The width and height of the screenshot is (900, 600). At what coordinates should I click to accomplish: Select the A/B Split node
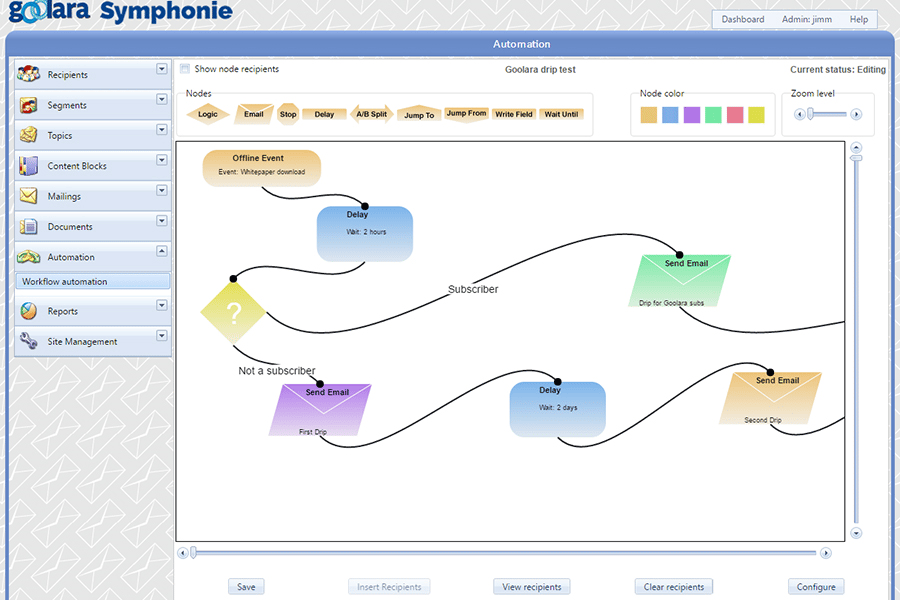(x=371, y=113)
